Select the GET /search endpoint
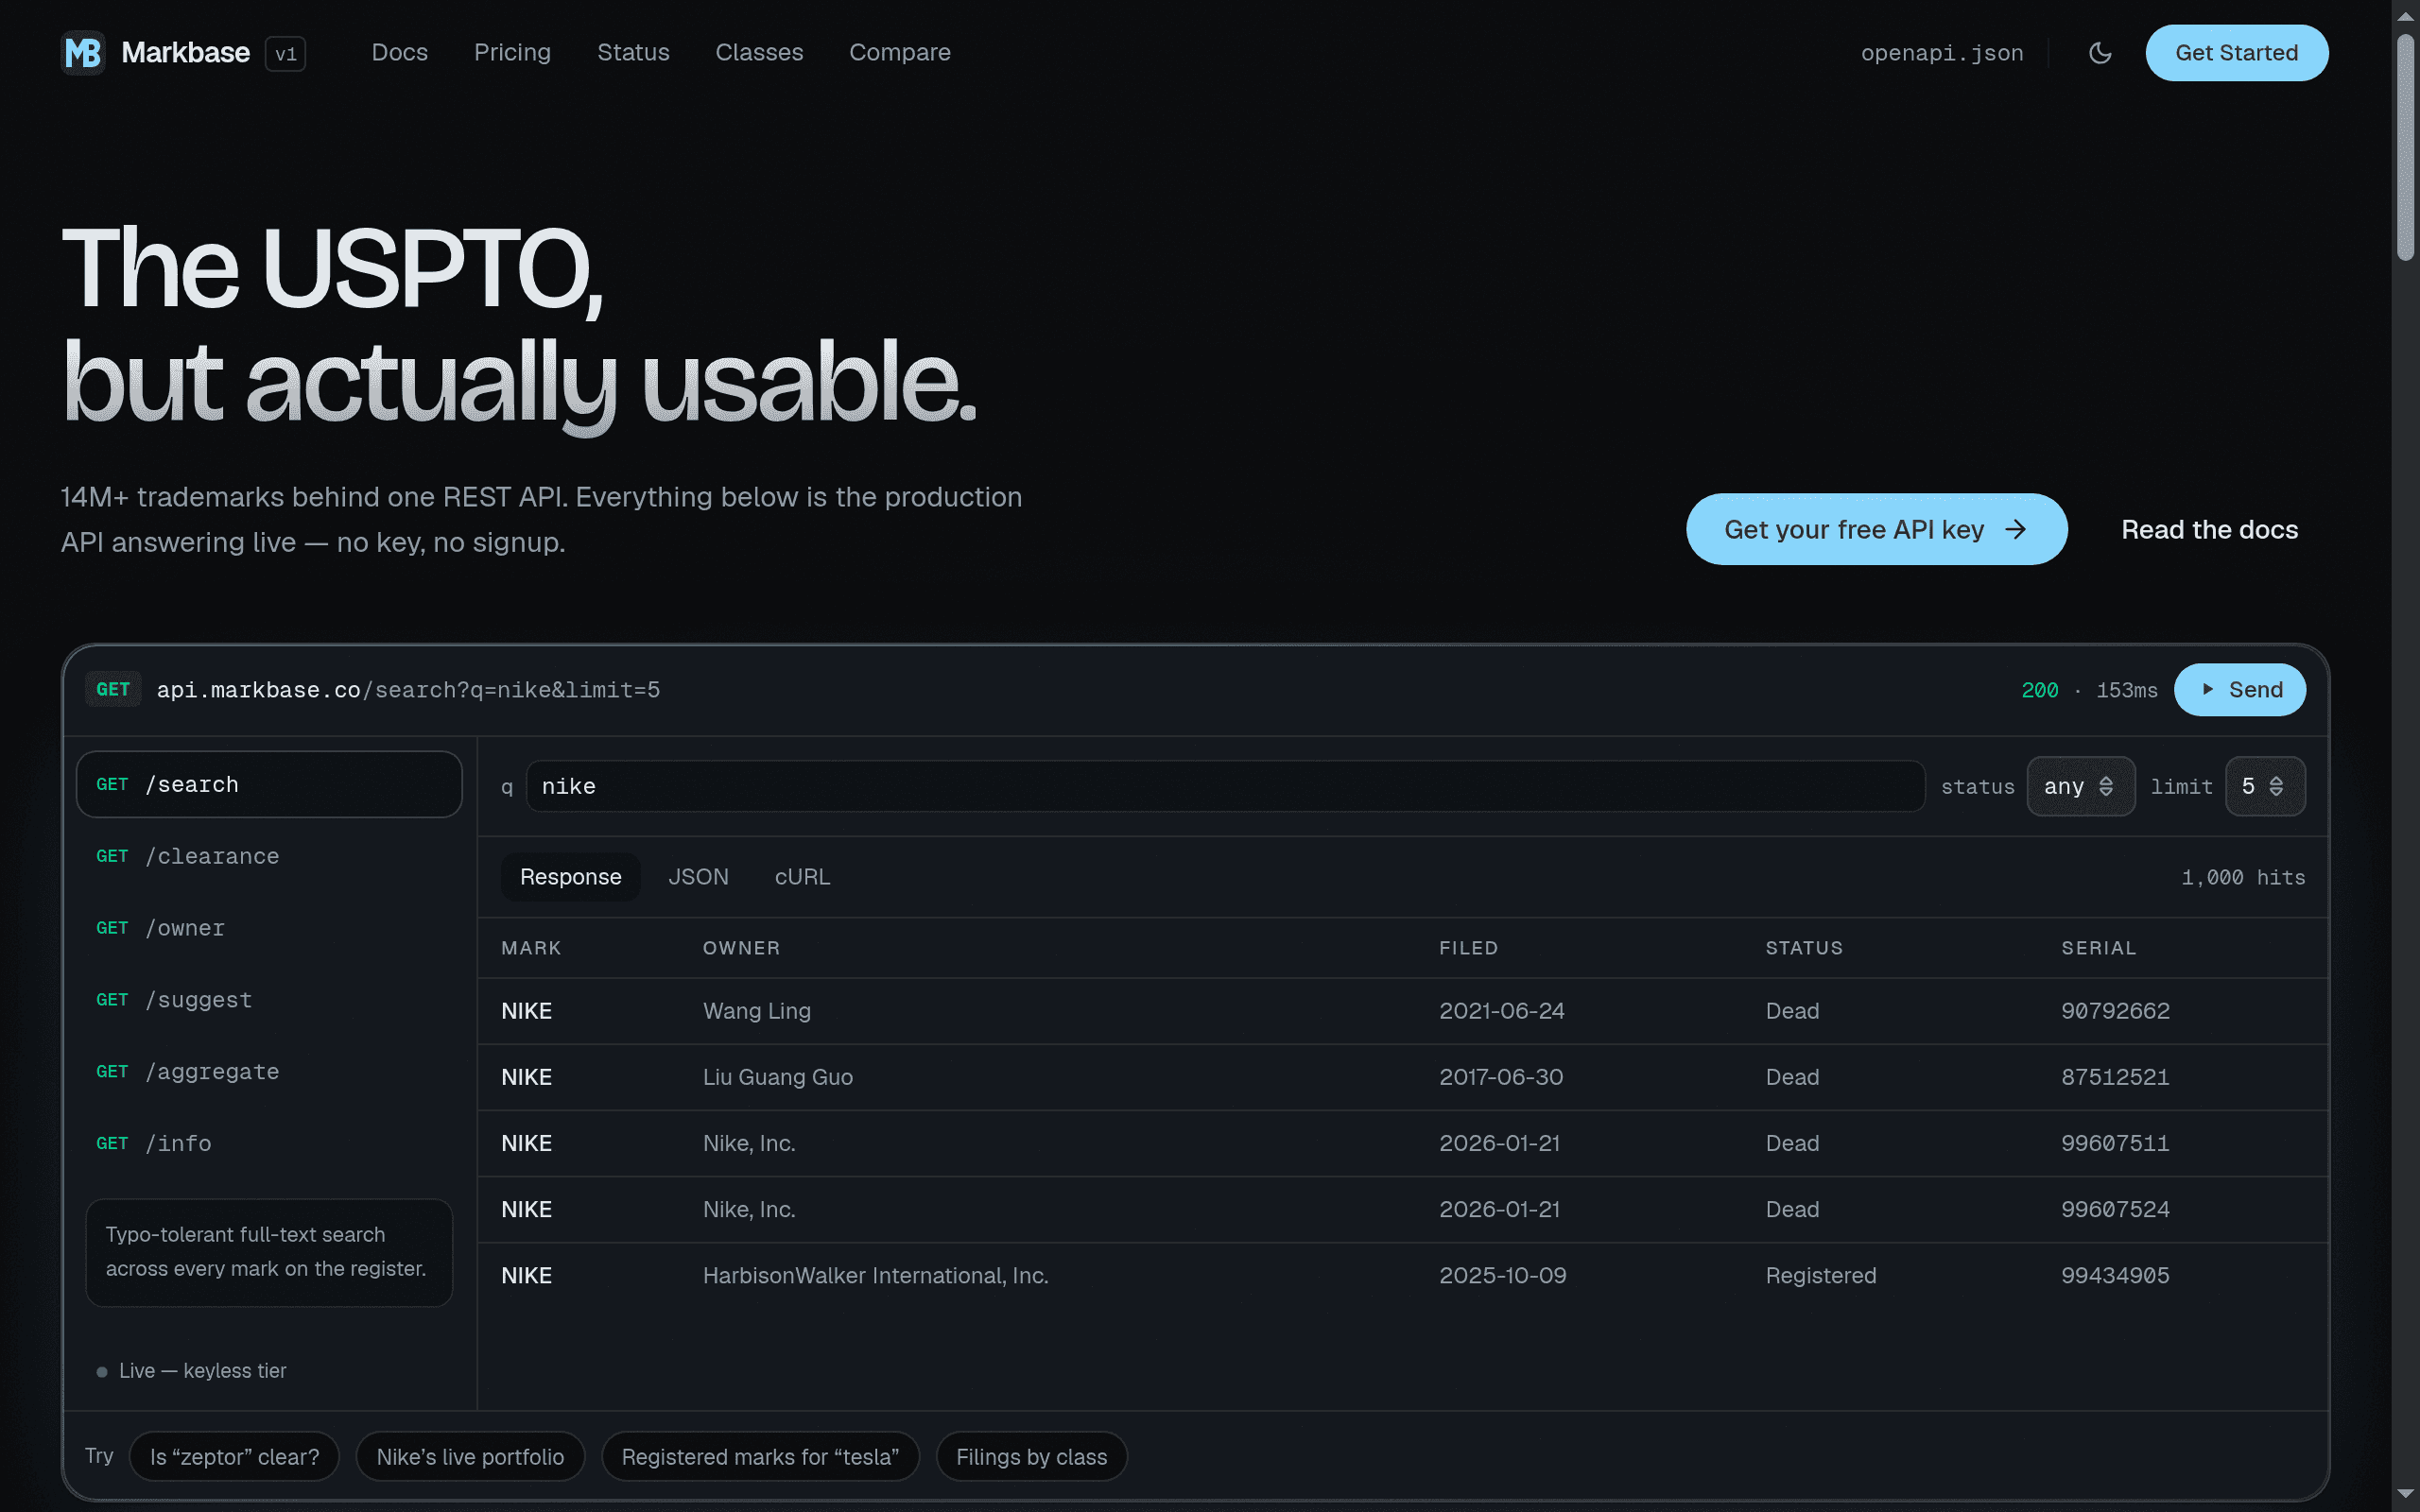Viewport: 2420px width, 1512px height. point(269,785)
